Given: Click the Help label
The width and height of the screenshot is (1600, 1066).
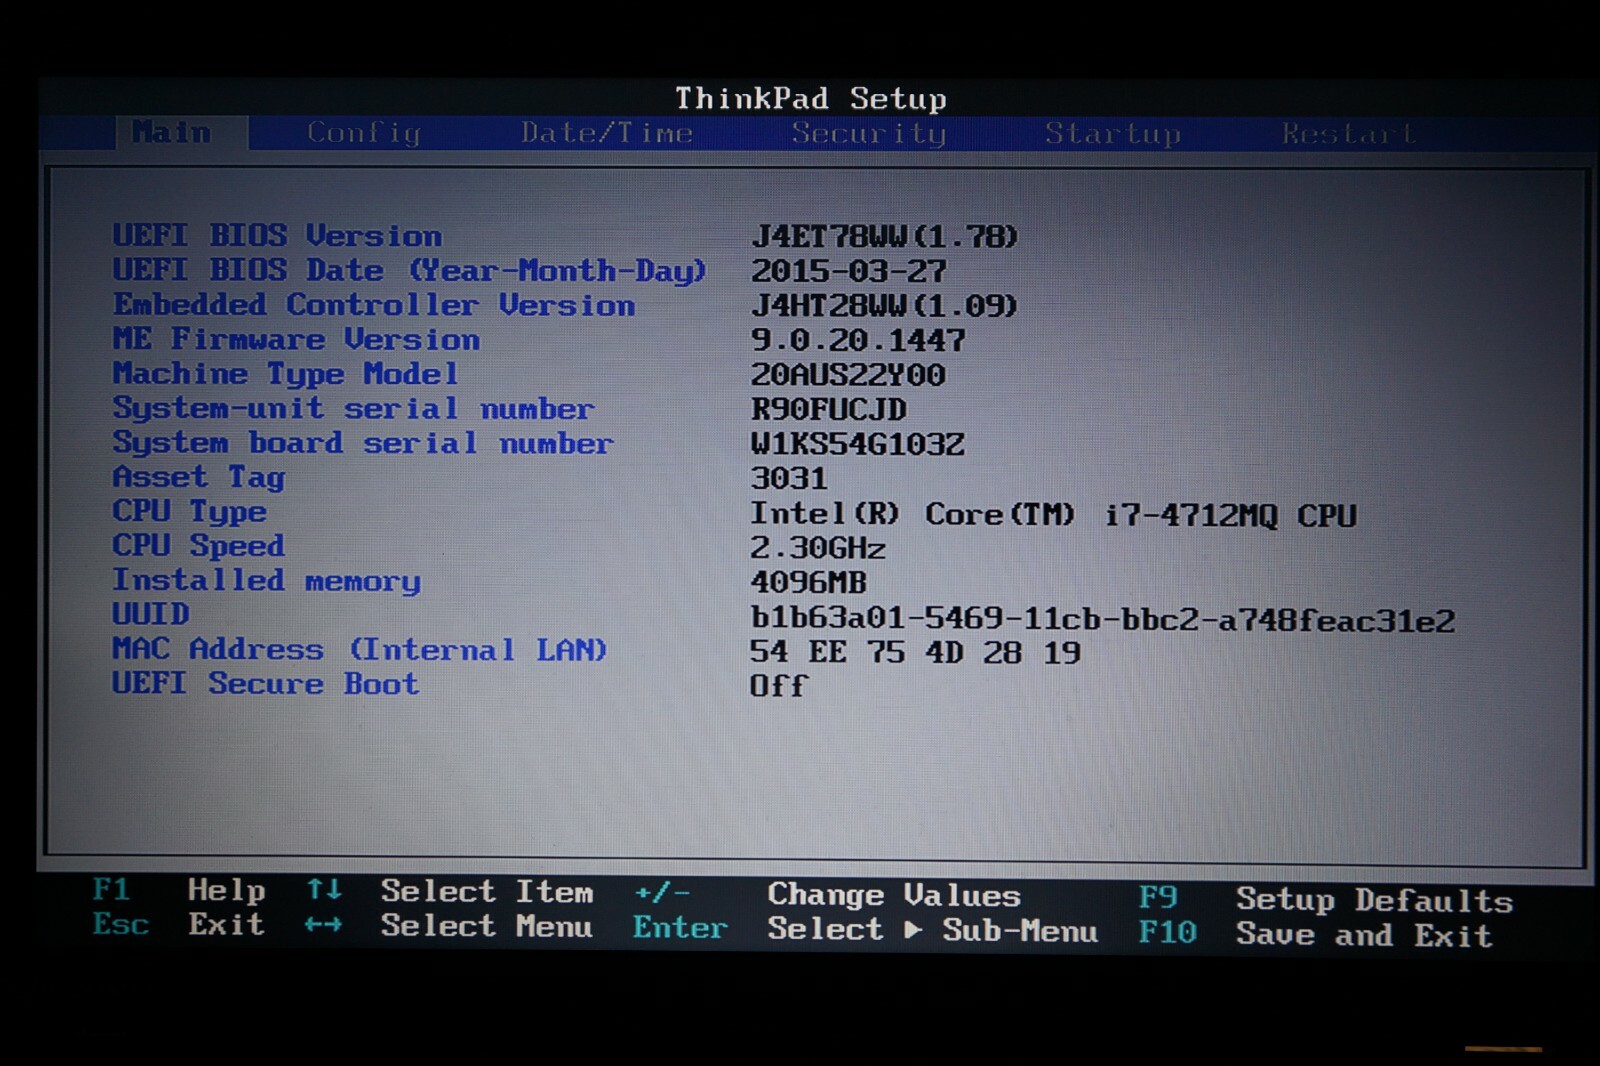Looking at the screenshot, I should click(226, 890).
